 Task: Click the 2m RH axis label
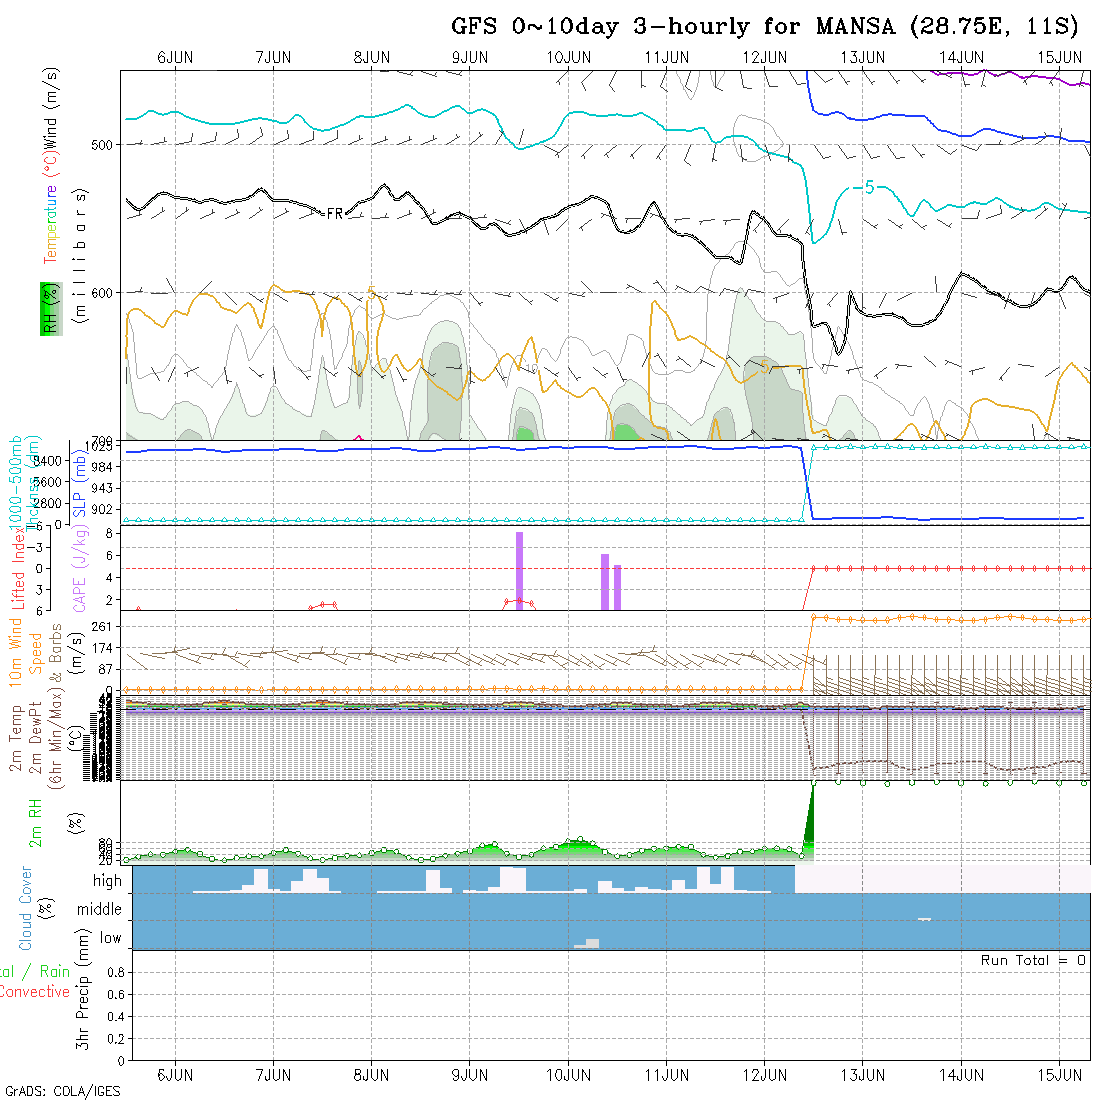tap(35, 822)
